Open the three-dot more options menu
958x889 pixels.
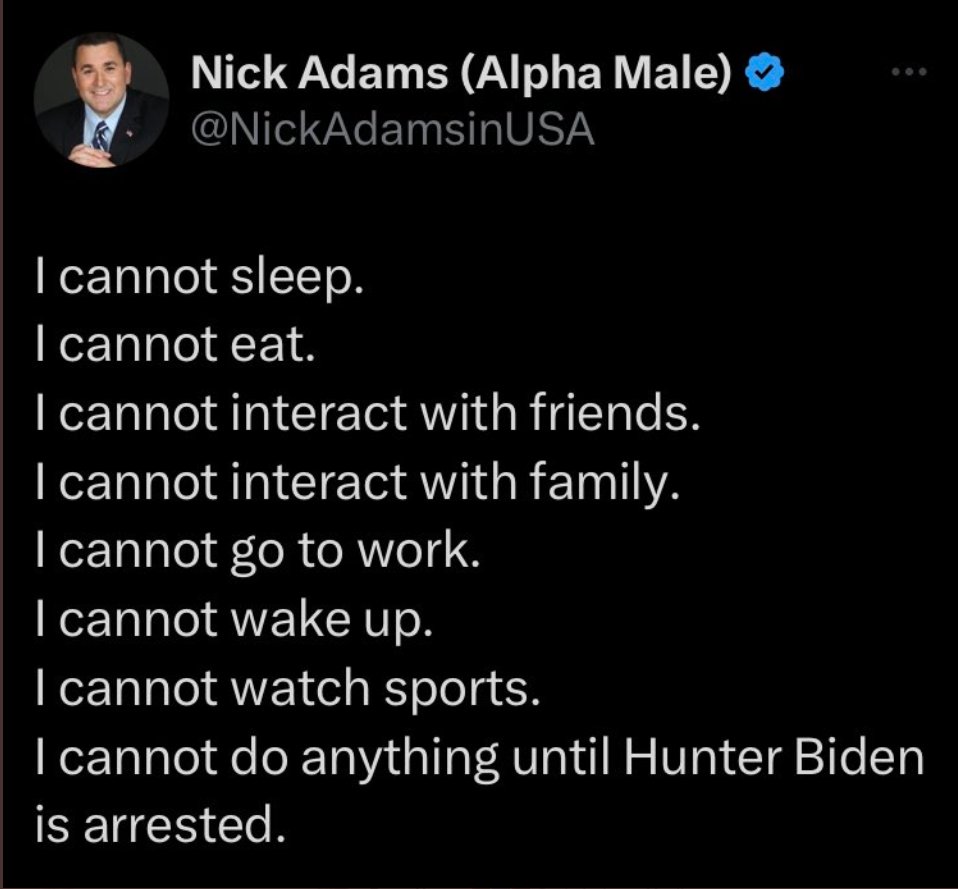point(909,72)
